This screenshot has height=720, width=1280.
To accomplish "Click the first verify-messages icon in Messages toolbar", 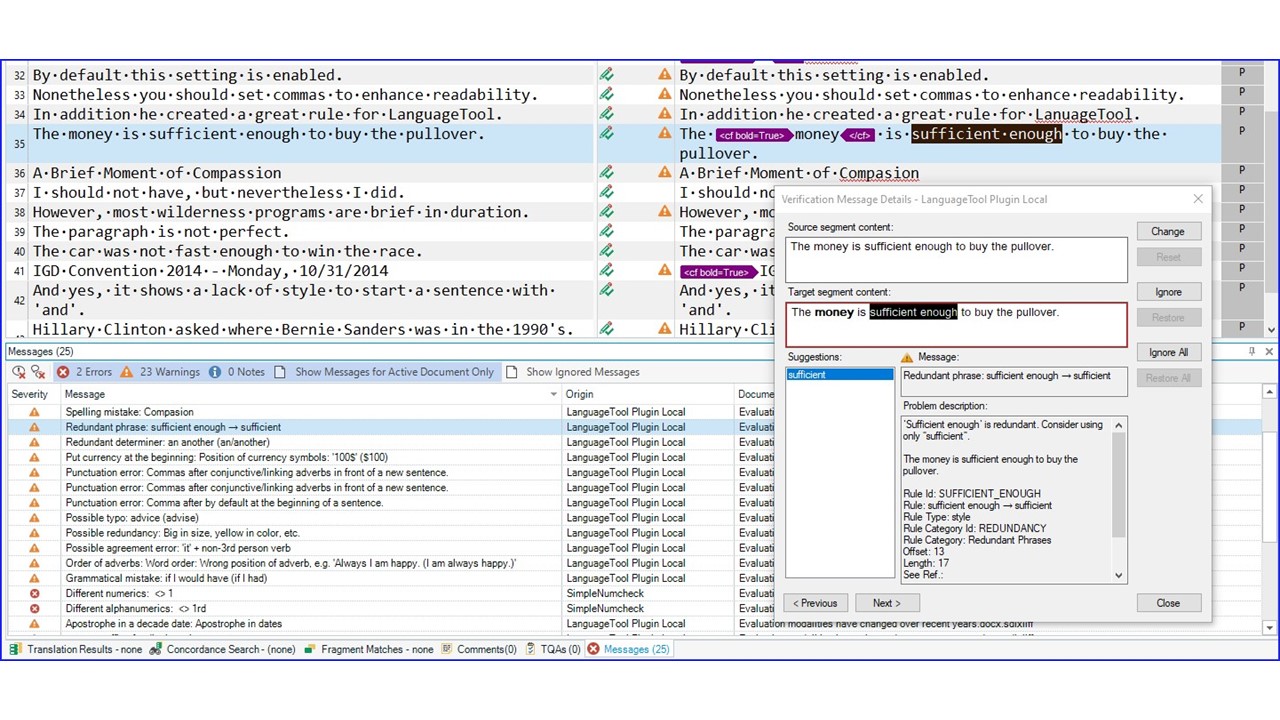I will [x=19, y=372].
